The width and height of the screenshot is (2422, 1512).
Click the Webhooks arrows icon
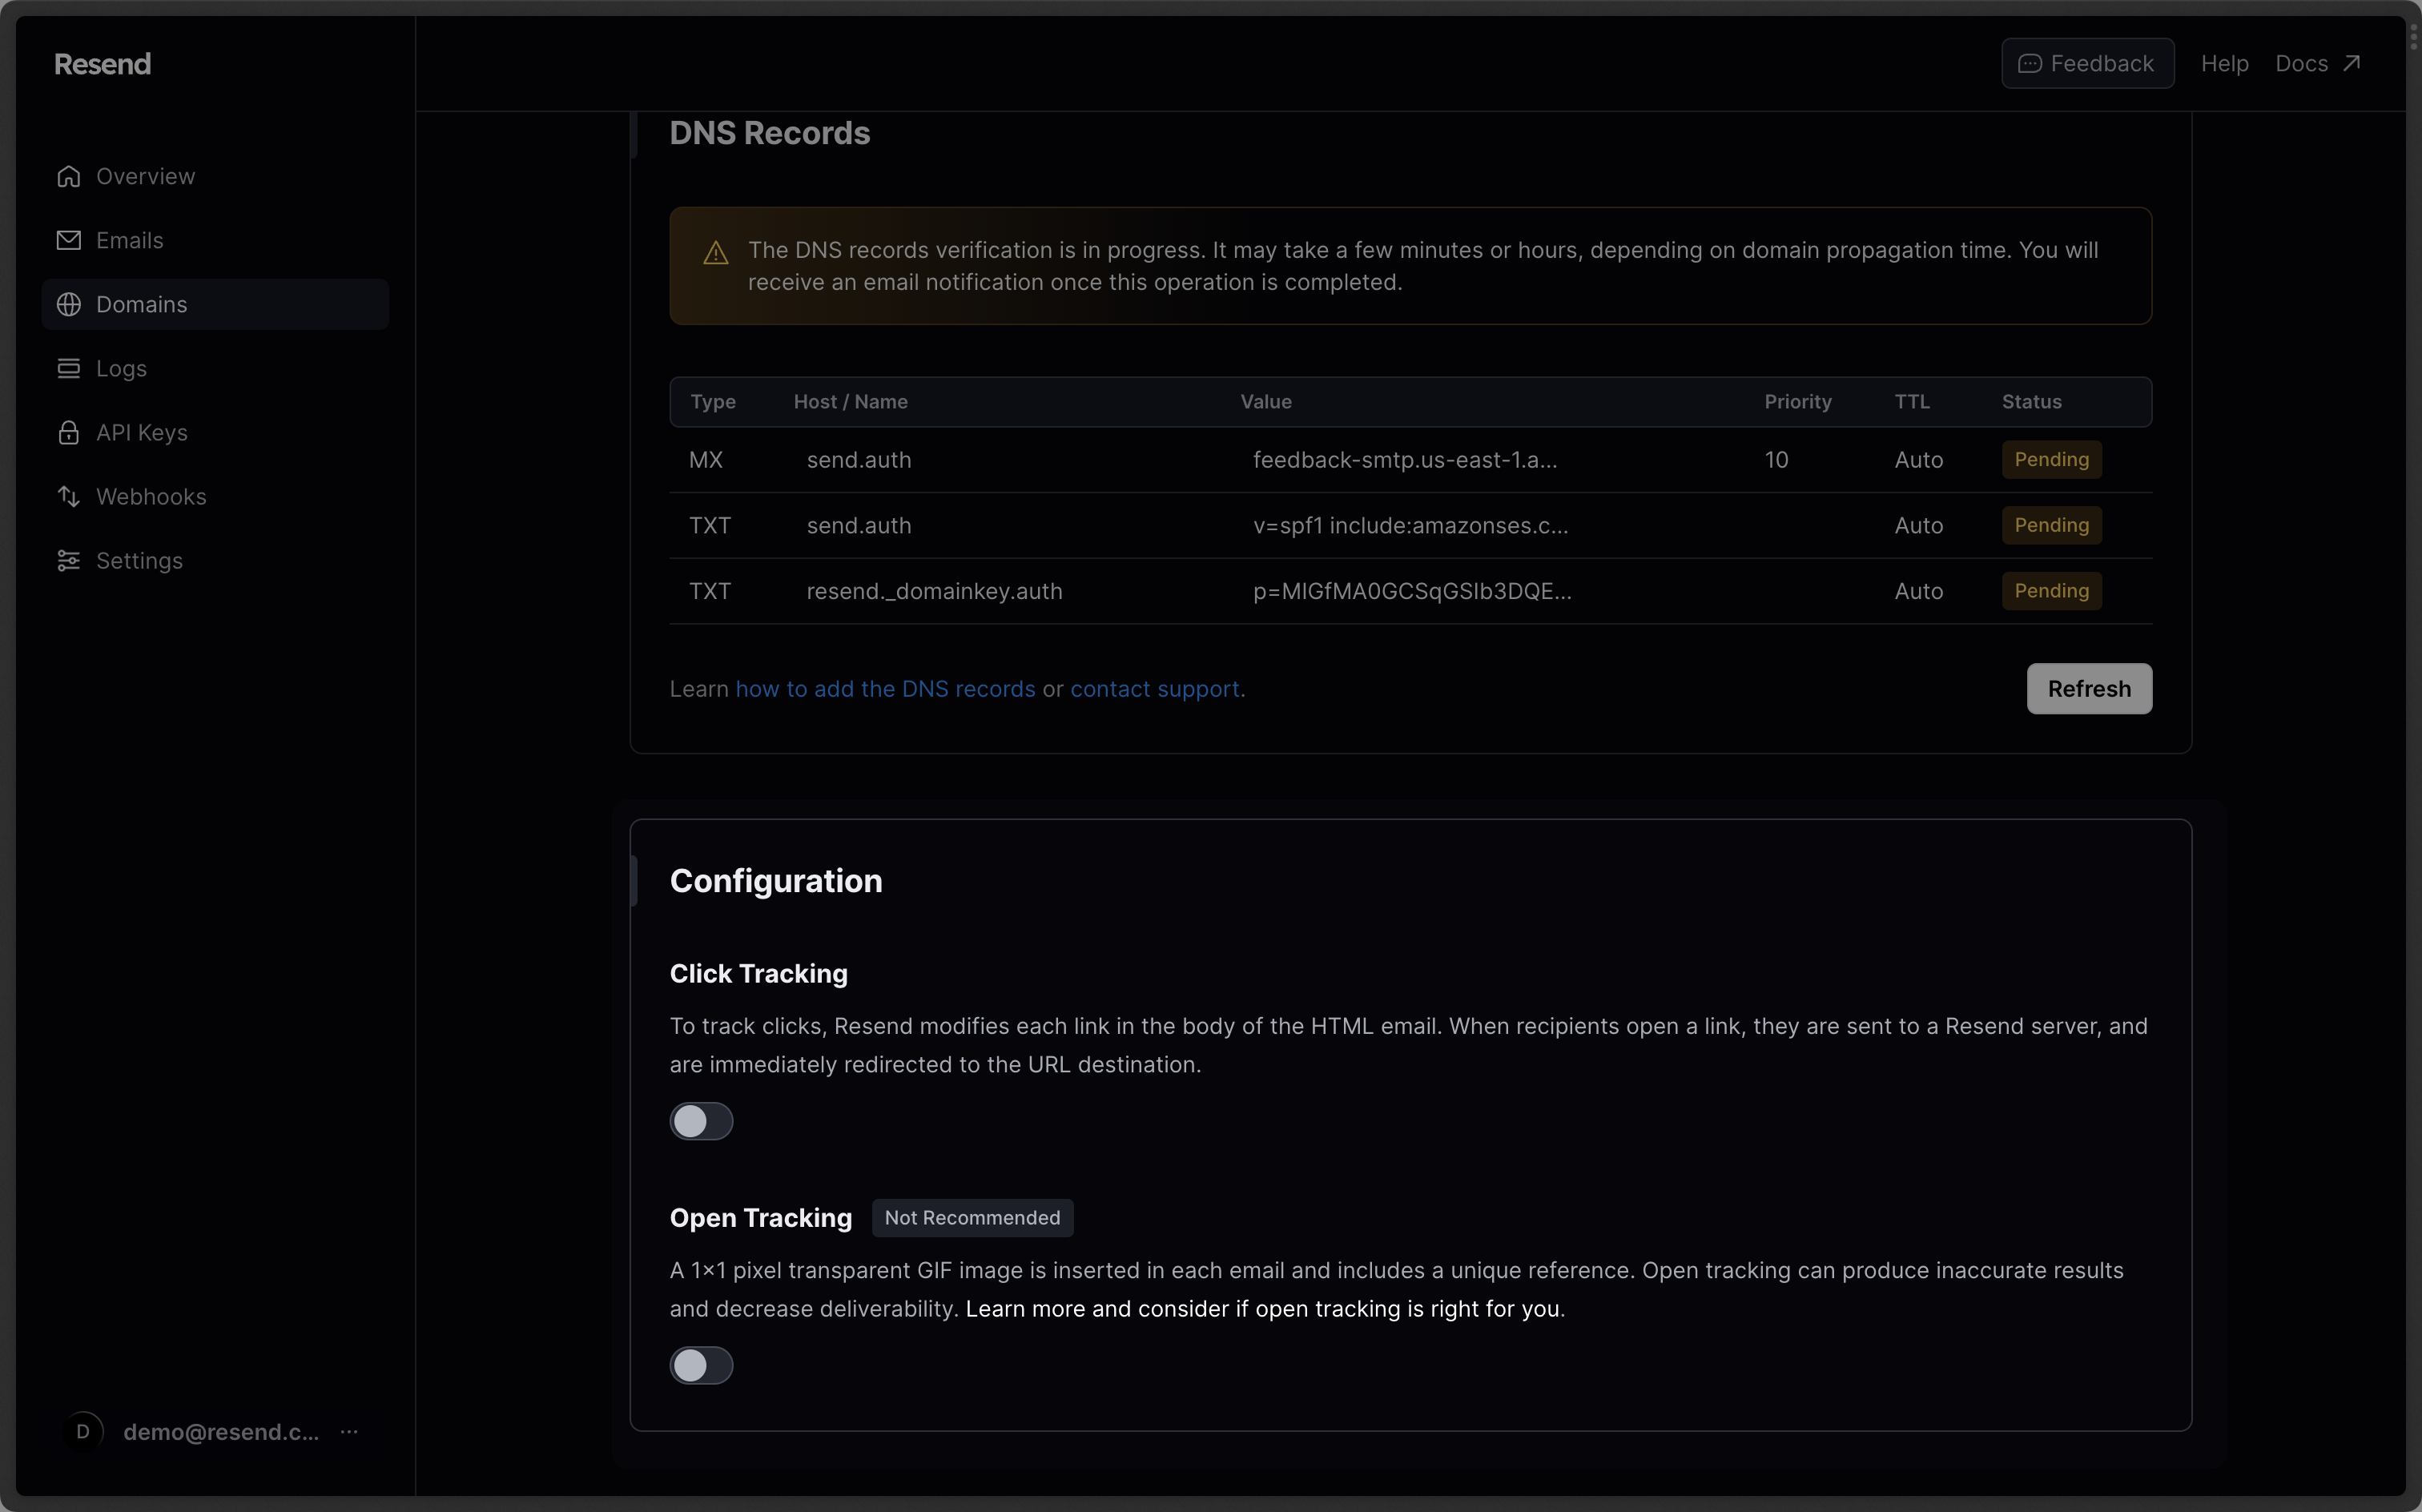pyautogui.click(x=68, y=496)
